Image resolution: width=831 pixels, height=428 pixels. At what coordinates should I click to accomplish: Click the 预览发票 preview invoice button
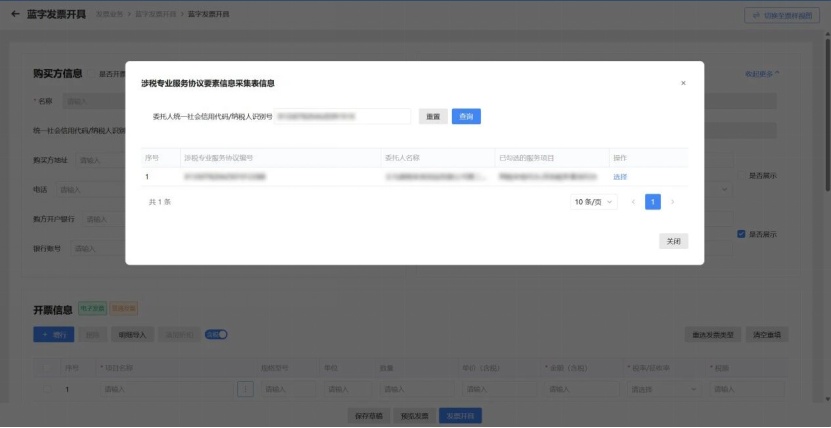[x=414, y=415]
